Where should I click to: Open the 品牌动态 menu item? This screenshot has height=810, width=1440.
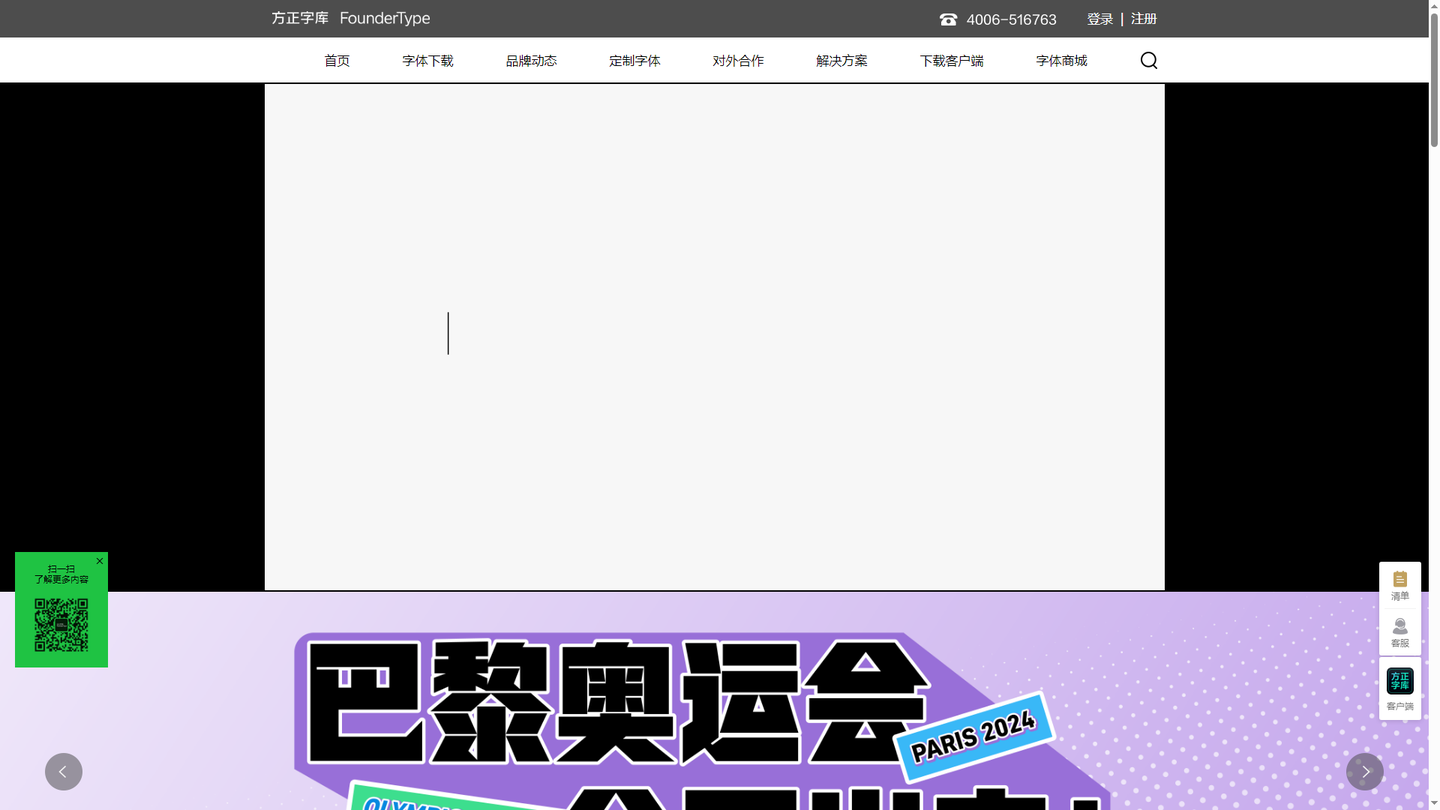click(531, 61)
